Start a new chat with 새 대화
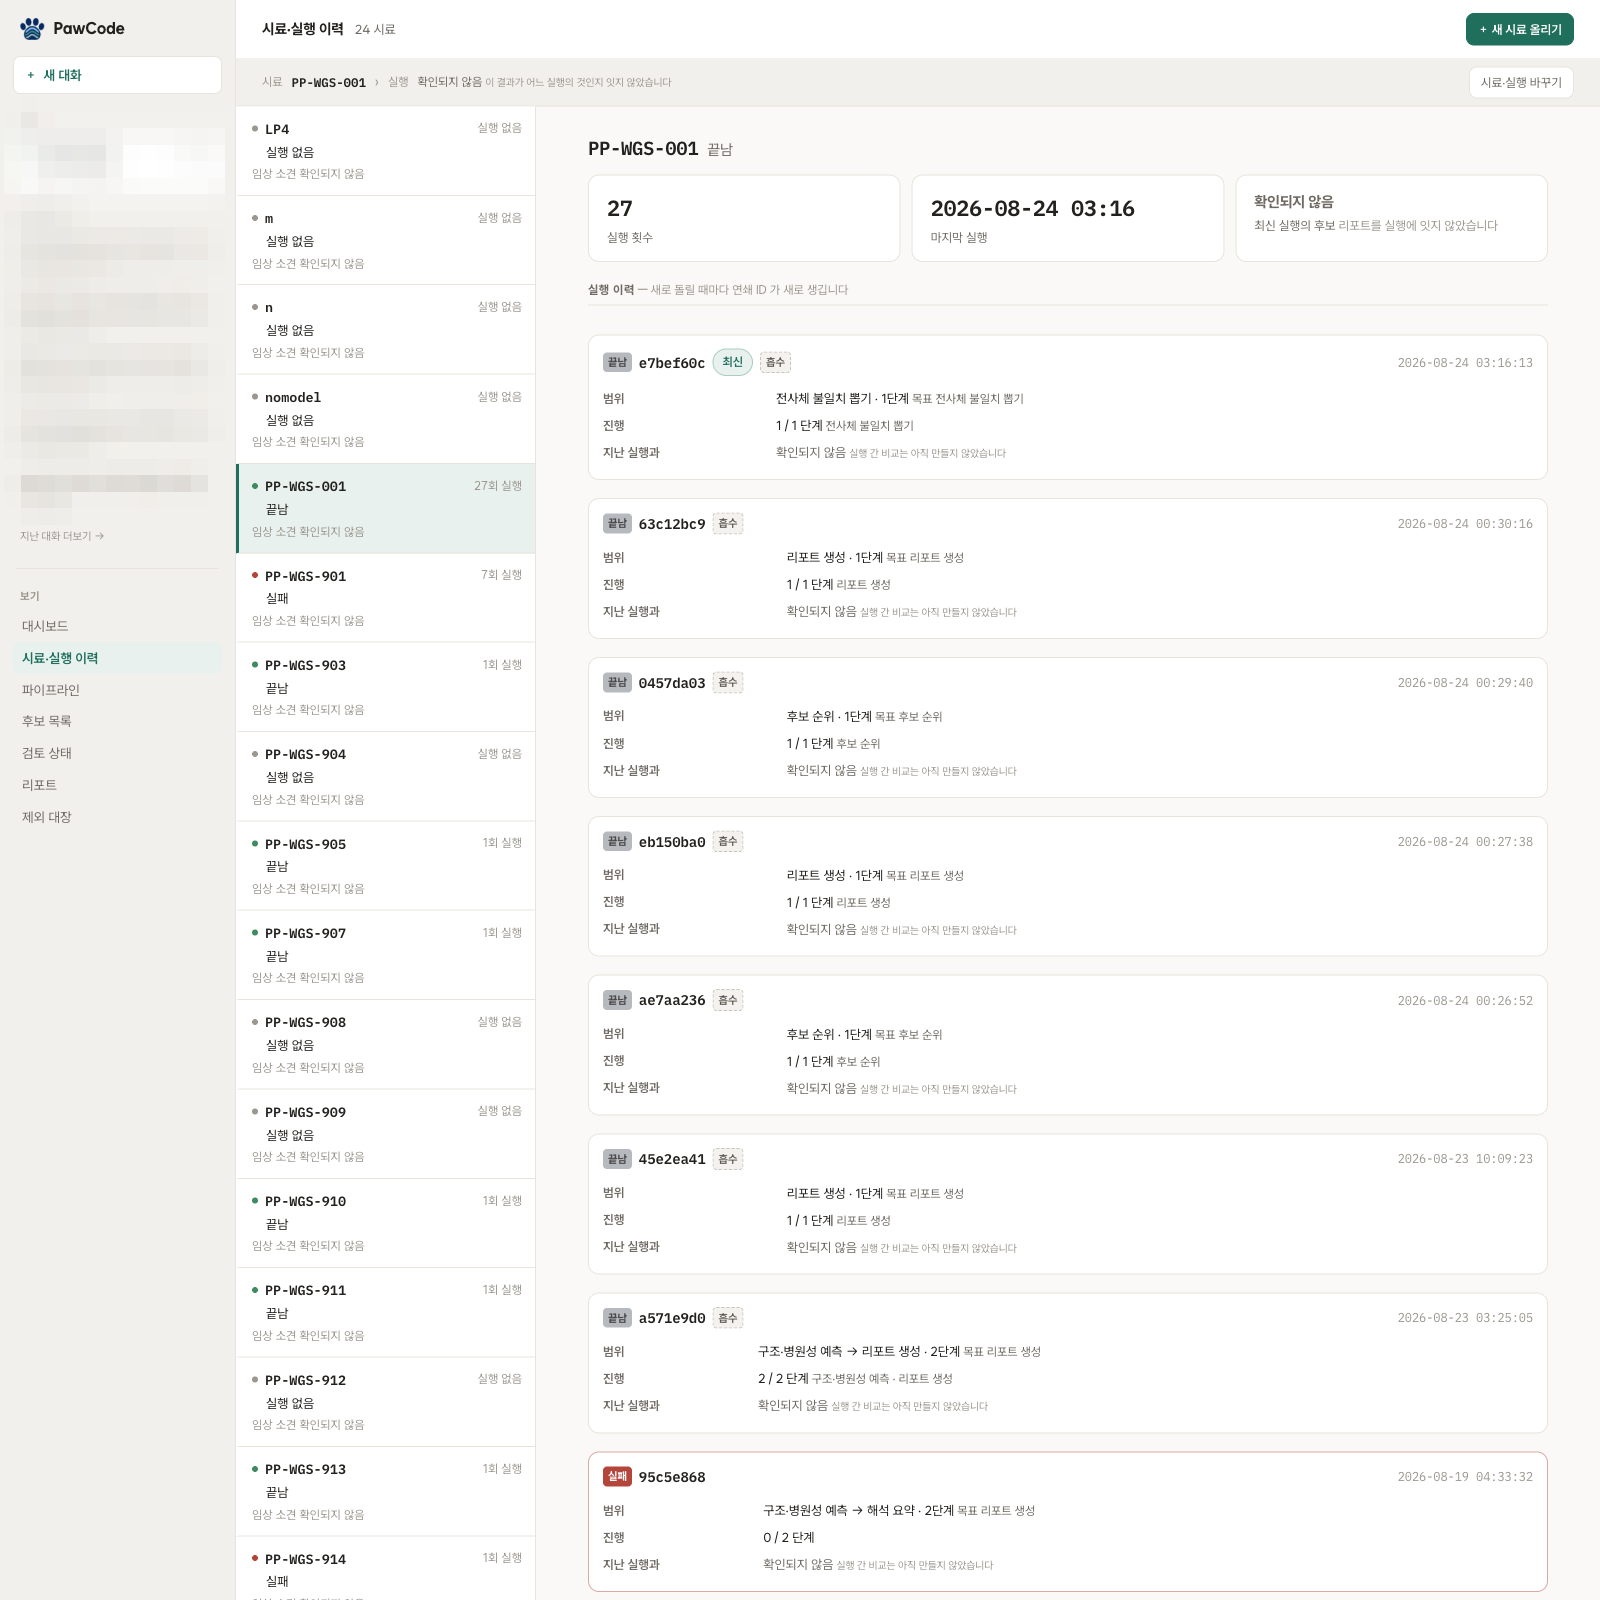The image size is (1600, 1600). click(x=117, y=75)
